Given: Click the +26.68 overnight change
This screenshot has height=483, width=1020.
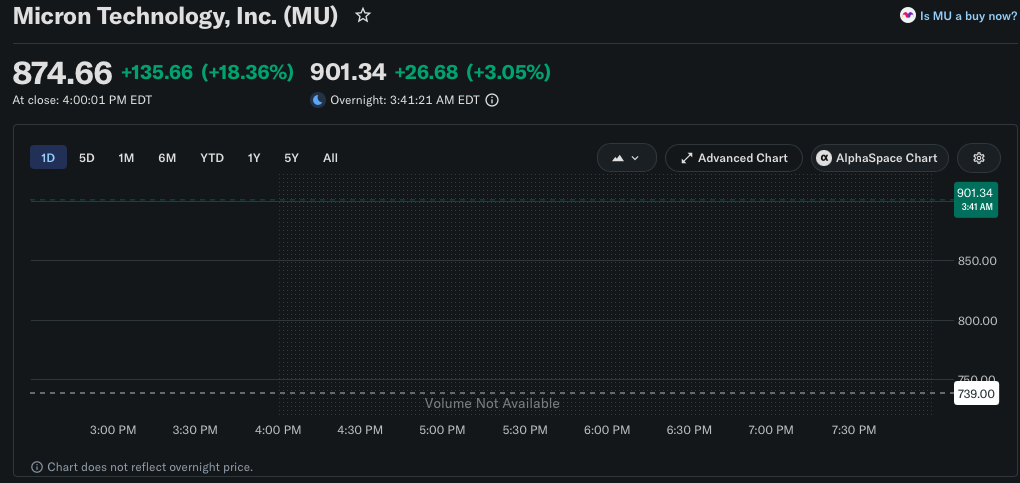Looking at the screenshot, I should tap(426, 72).
